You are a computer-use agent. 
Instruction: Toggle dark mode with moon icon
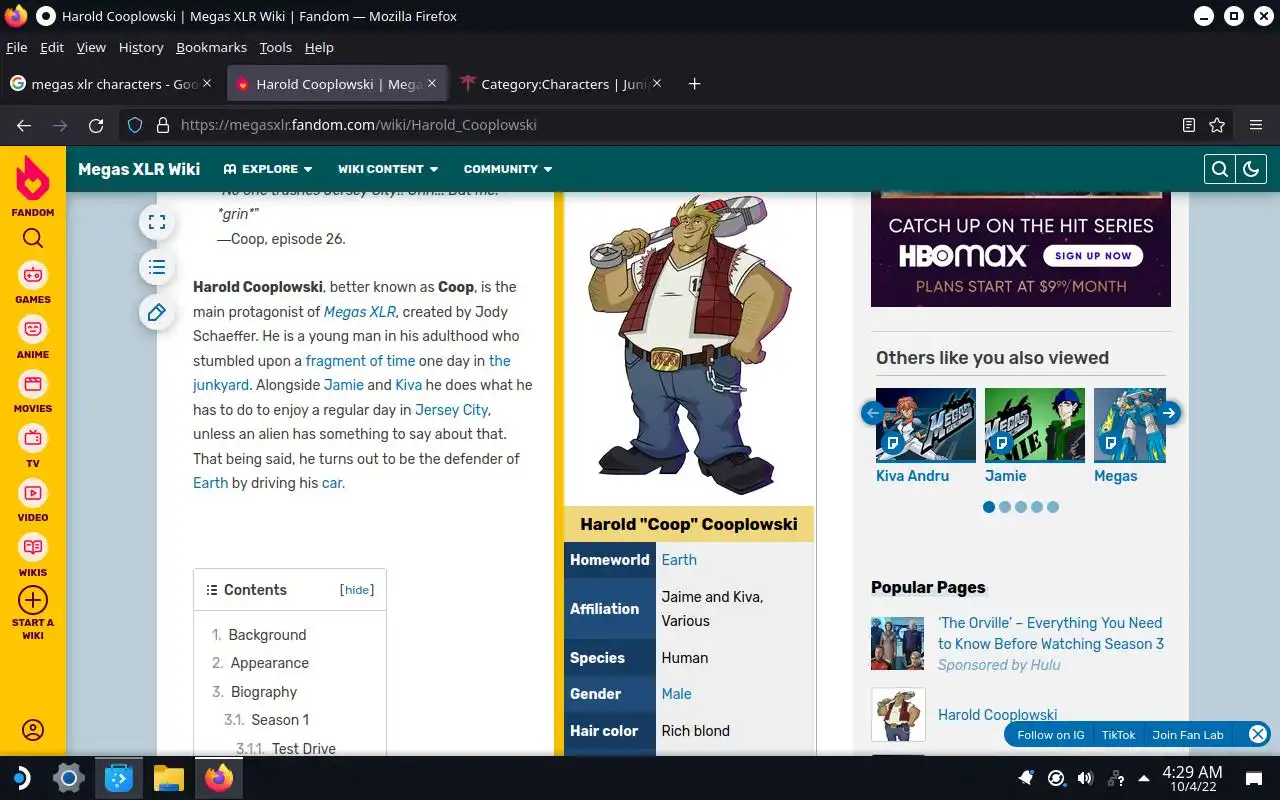1251,169
